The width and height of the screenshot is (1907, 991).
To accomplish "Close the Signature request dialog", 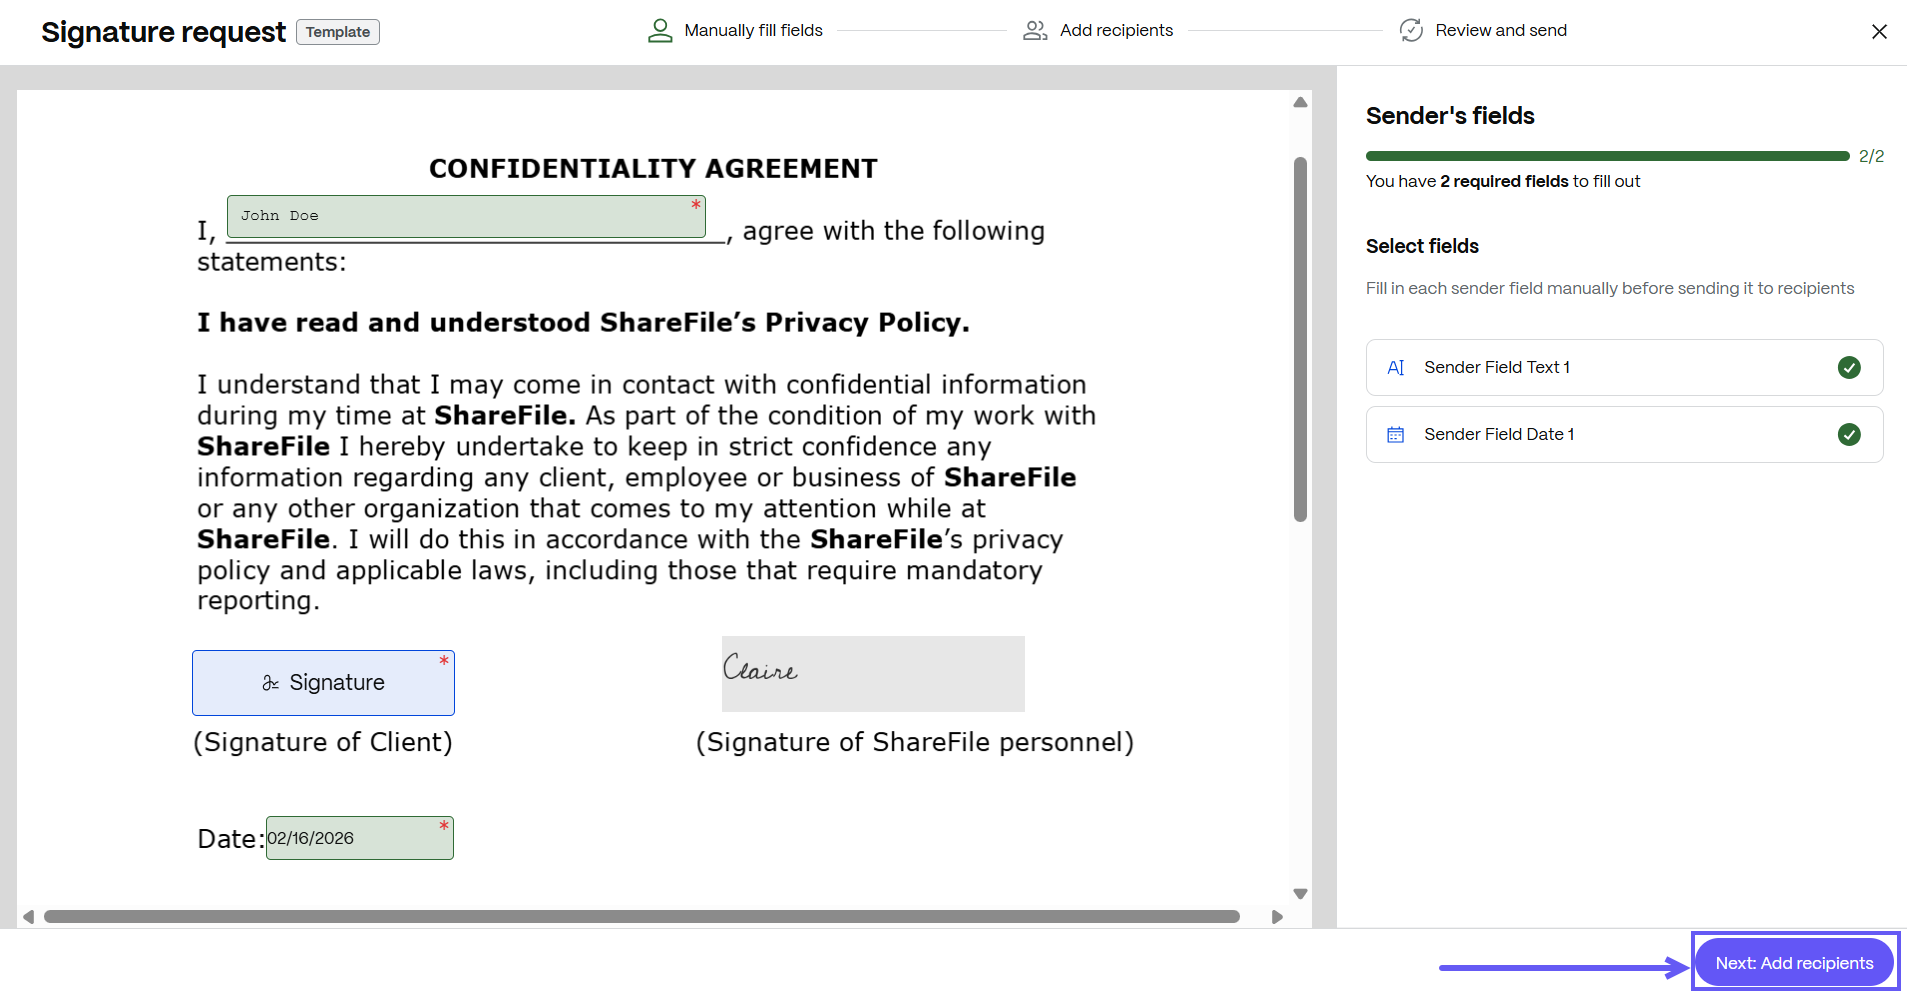I will tap(1879, 32).
